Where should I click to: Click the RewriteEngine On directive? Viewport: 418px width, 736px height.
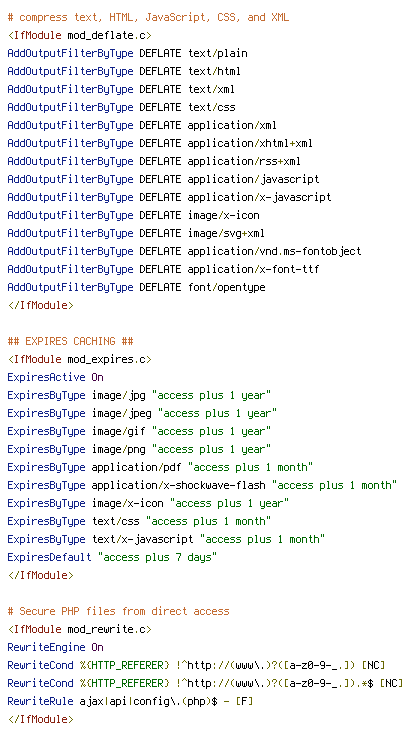click(x=55, y=648)
